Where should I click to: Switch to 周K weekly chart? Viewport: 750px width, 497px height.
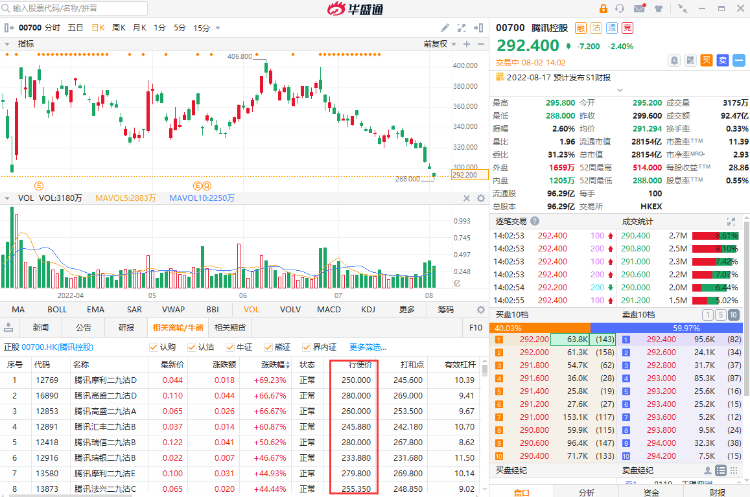119,28
